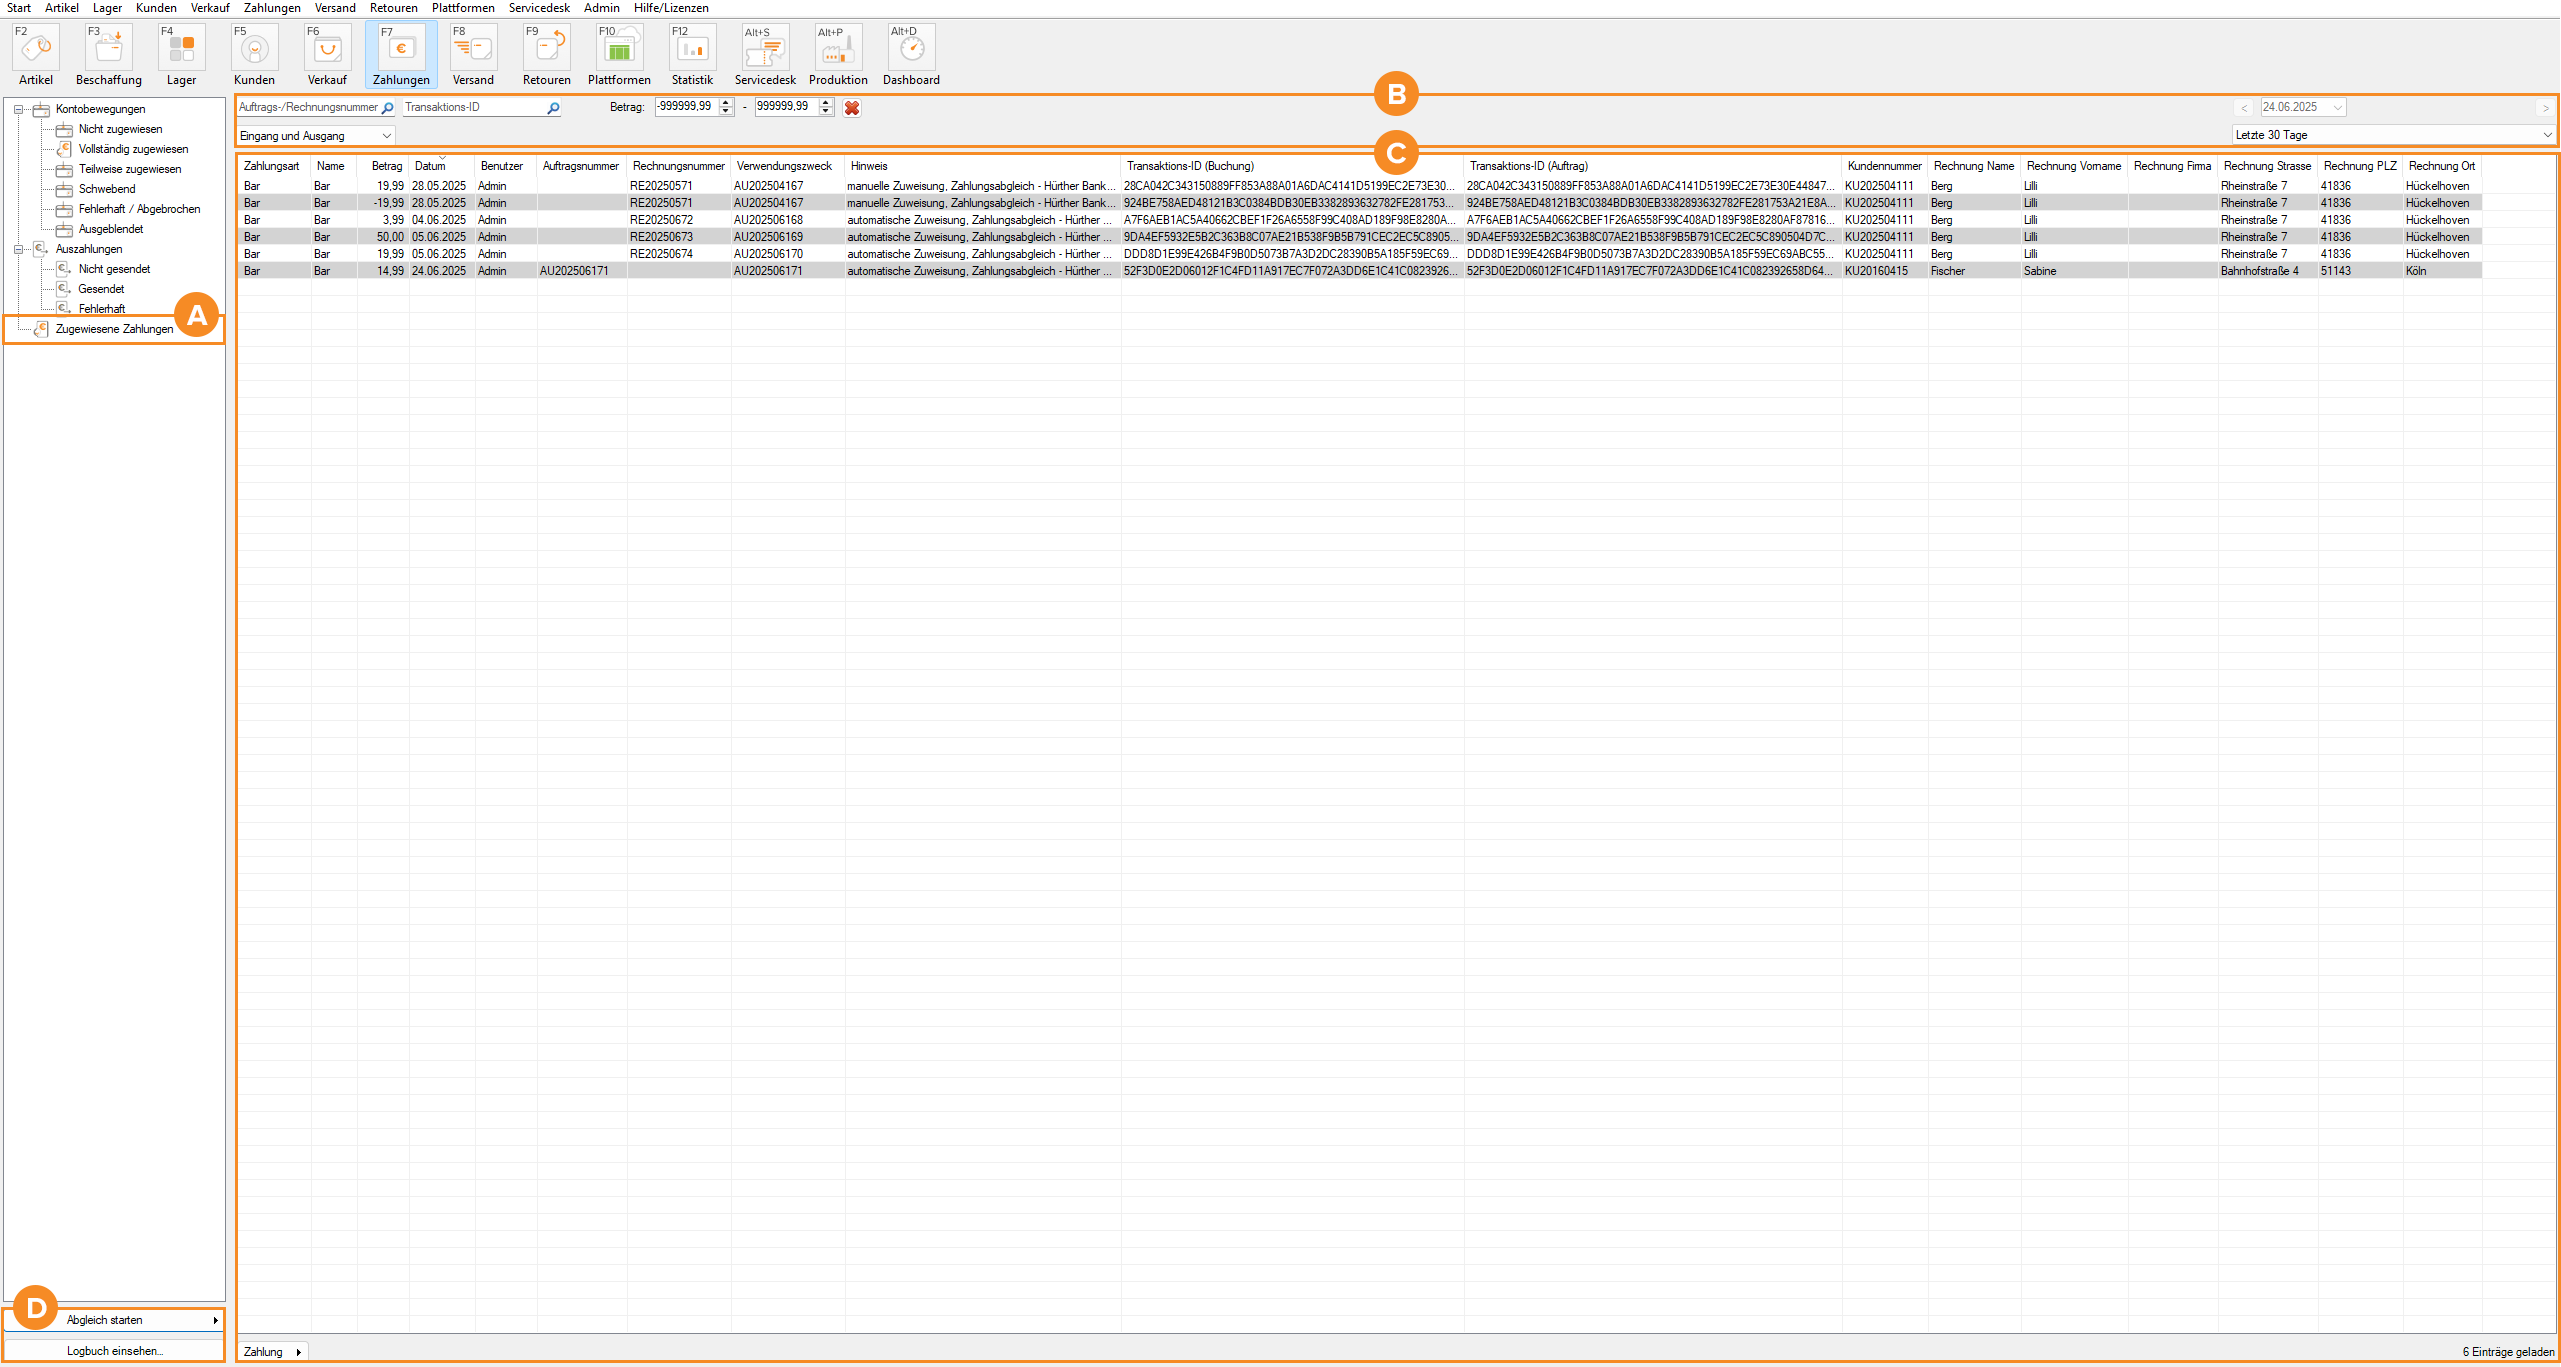Select the Teilweise zugewiesen tree item
Viewport: 2561px width, 1367px height.
click(x=130, y=169)
